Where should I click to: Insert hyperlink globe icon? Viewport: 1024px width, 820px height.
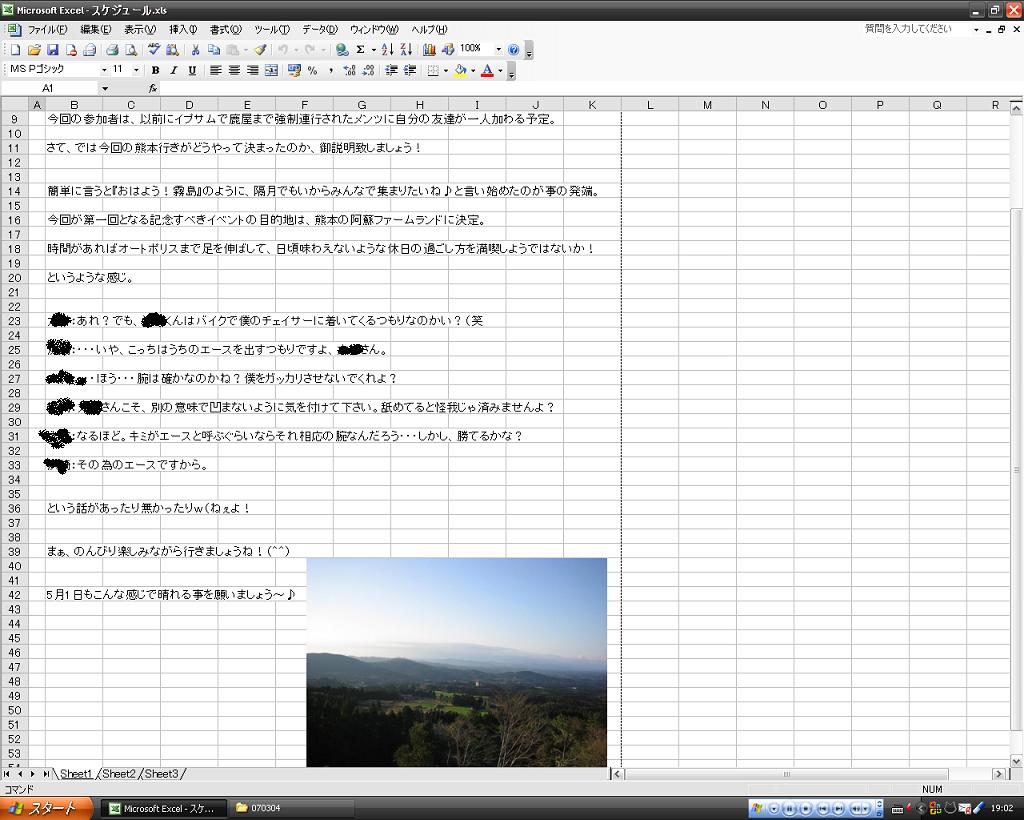pyautogui.click(x=342, y=50)
